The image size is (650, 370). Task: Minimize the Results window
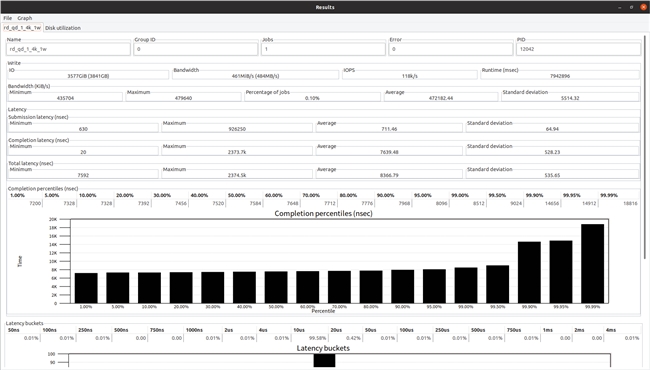(620, 7)
